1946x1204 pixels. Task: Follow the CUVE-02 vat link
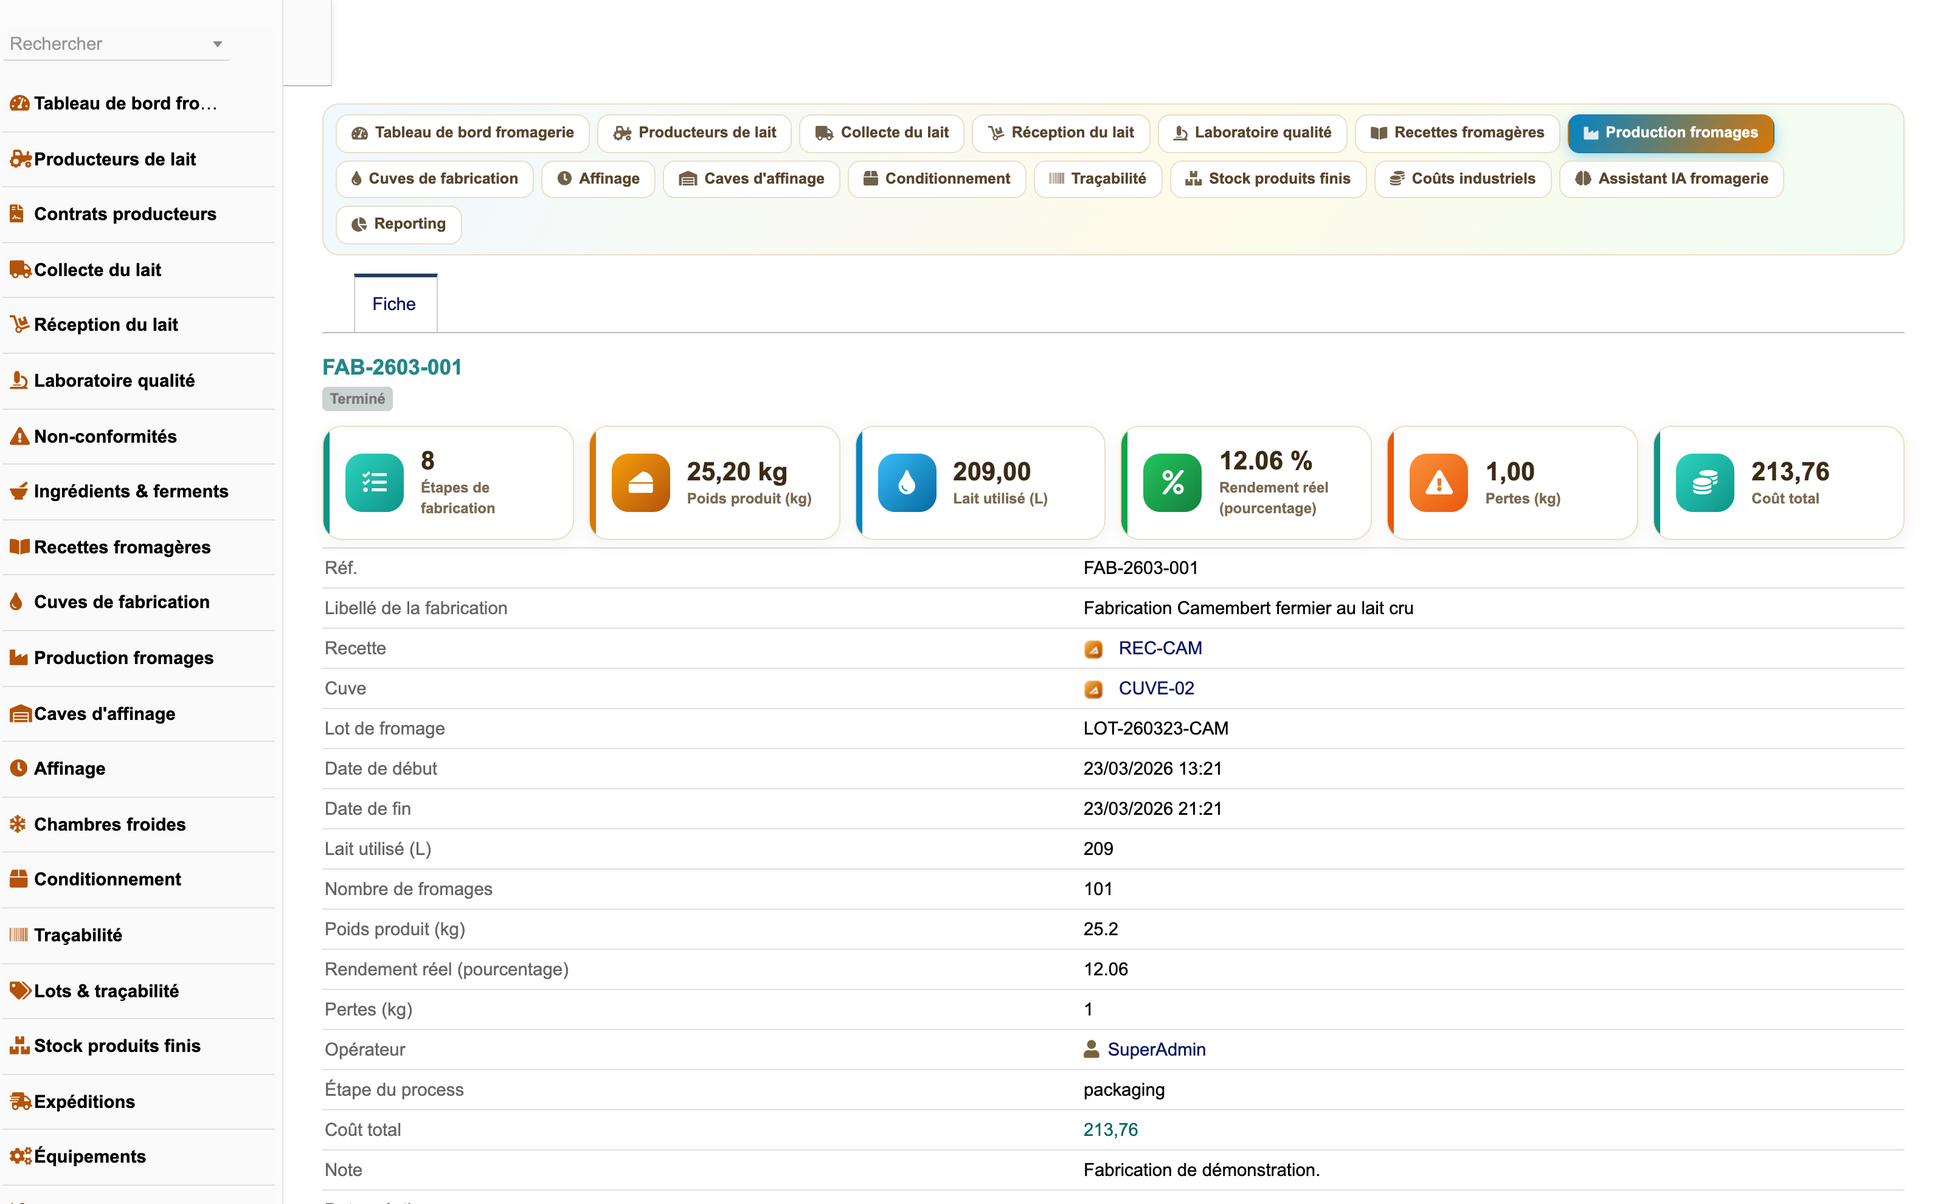pyautogui.click(x=1156, y=688)
